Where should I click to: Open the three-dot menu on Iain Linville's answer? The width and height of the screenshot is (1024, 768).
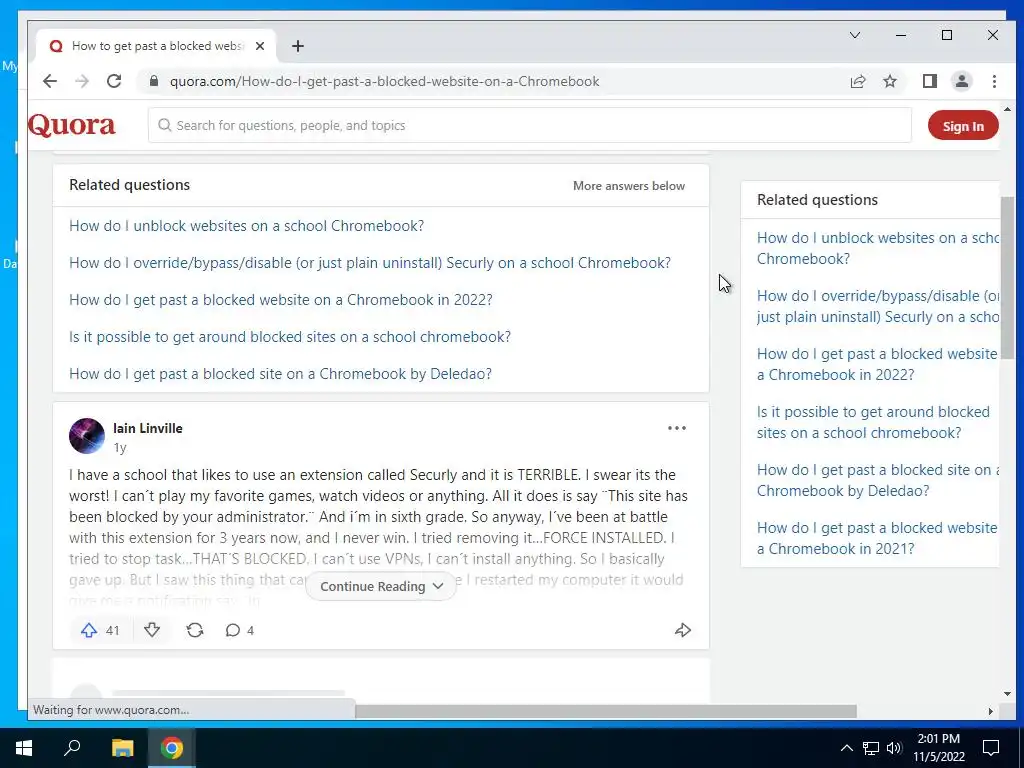click(x=677, y=428)
